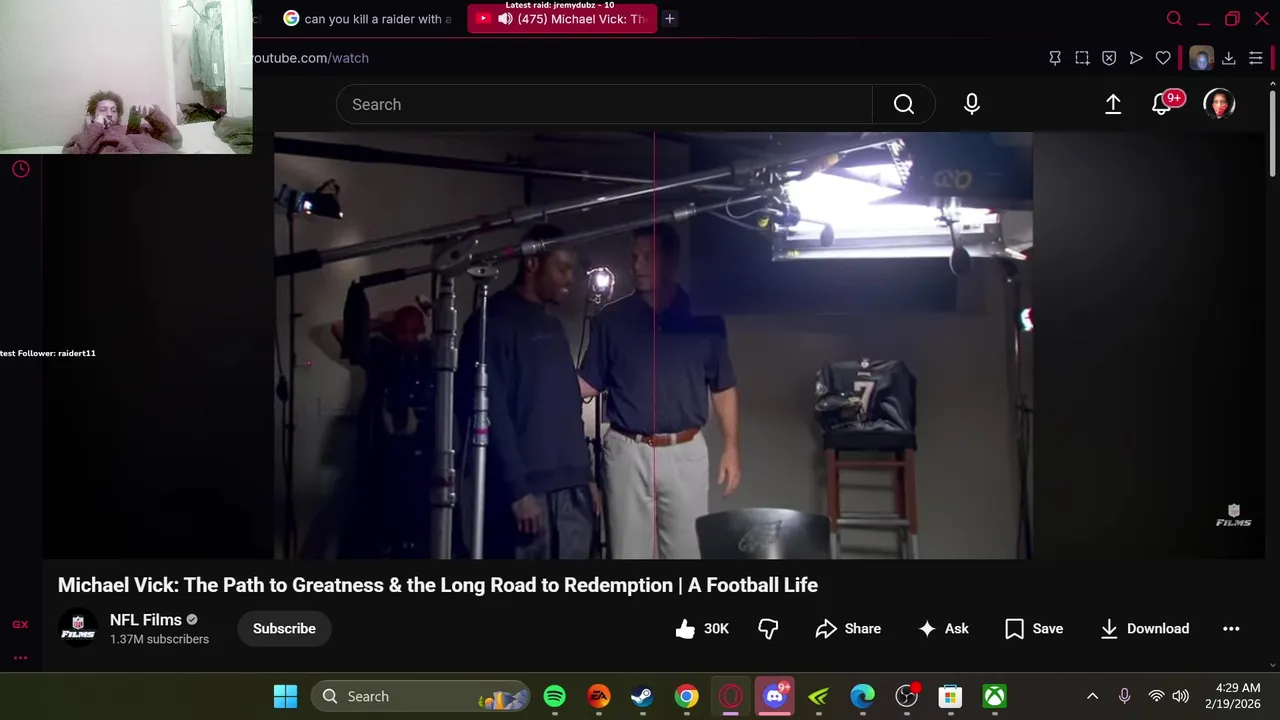Click the Share button

(x=848, y=628)
